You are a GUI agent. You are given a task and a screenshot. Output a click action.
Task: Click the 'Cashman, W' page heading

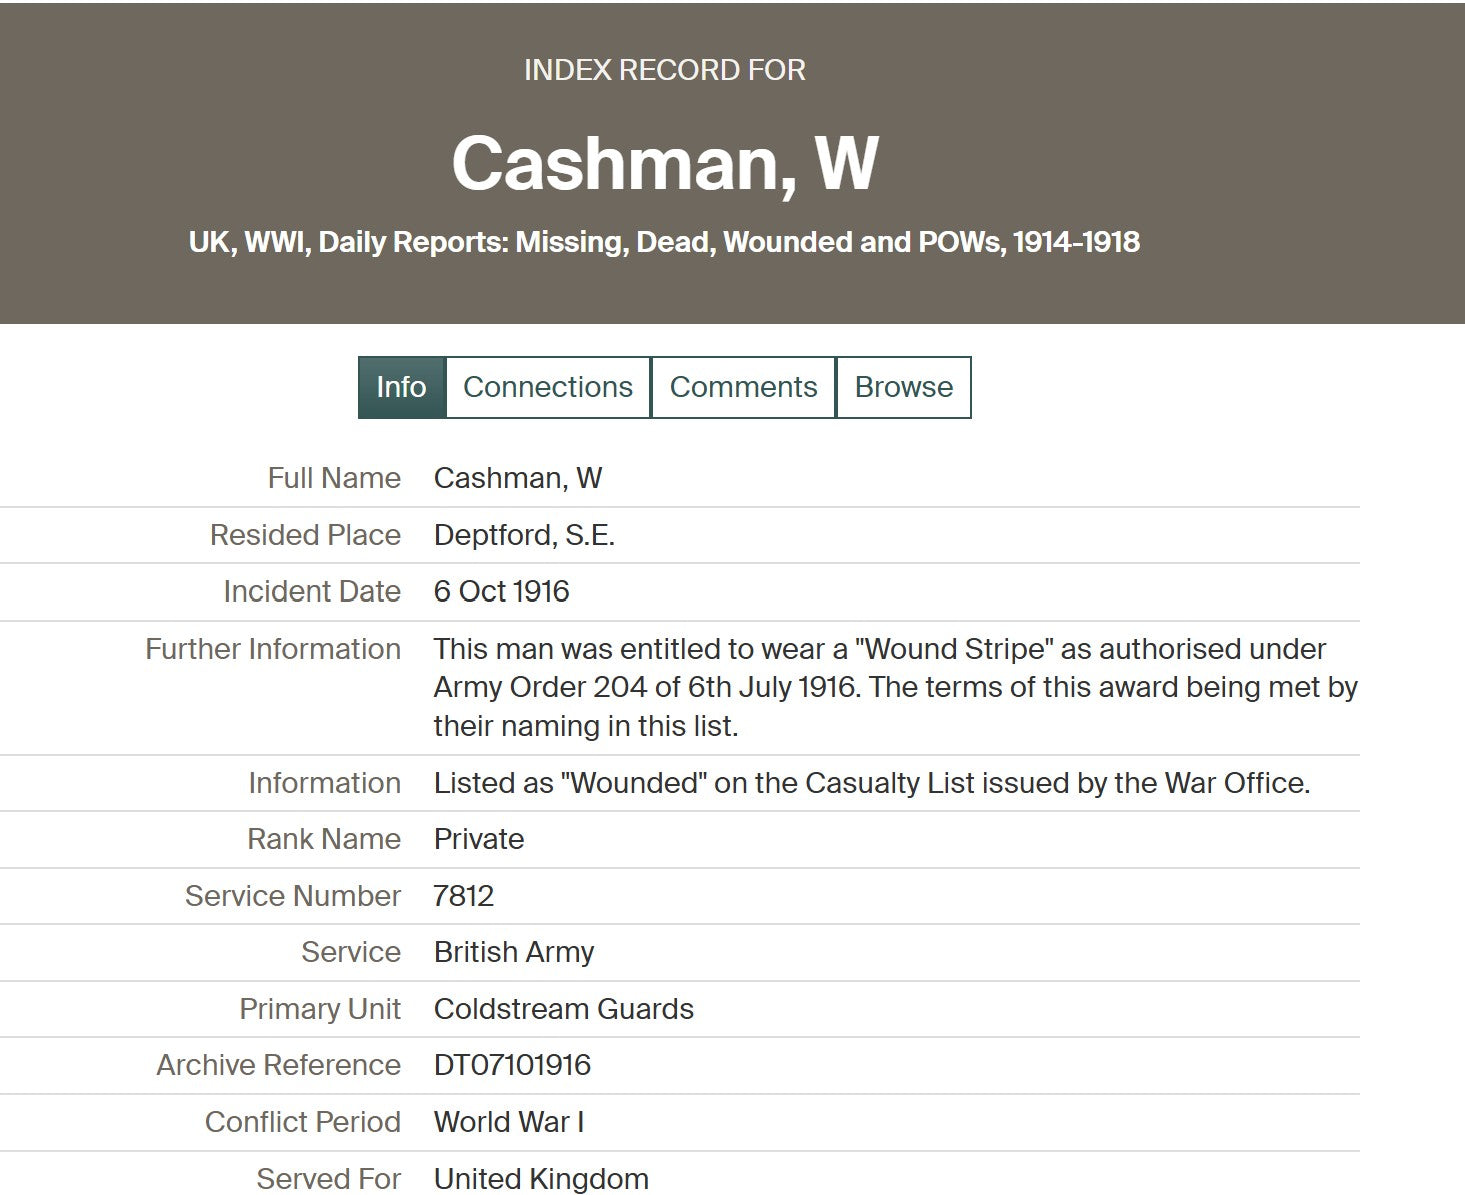tap(664, 163)
